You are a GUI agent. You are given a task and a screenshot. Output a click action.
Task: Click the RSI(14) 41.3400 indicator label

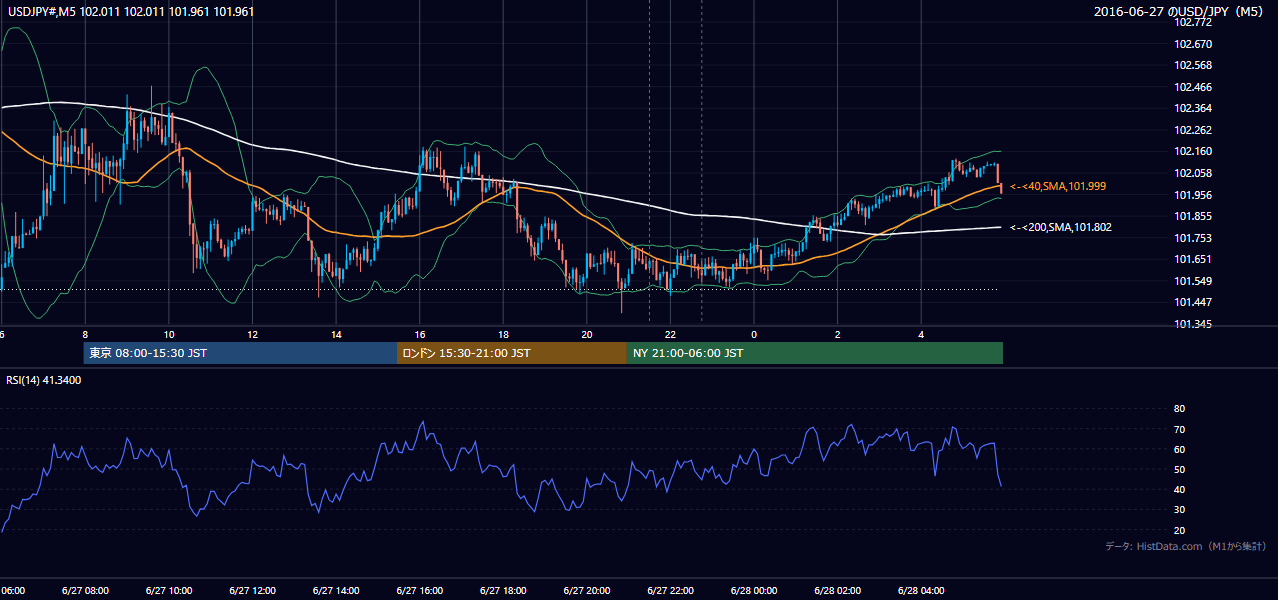pos(44,380)
